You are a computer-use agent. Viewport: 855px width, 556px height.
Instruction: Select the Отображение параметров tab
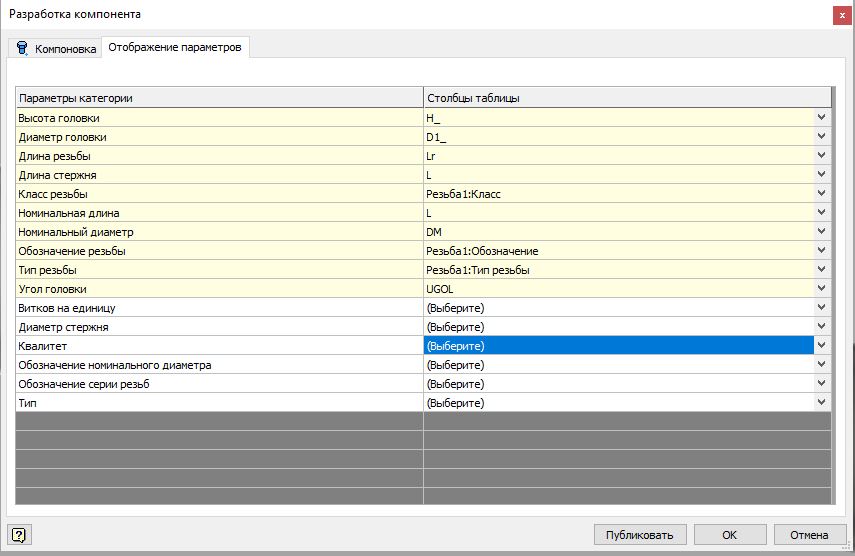175,47
